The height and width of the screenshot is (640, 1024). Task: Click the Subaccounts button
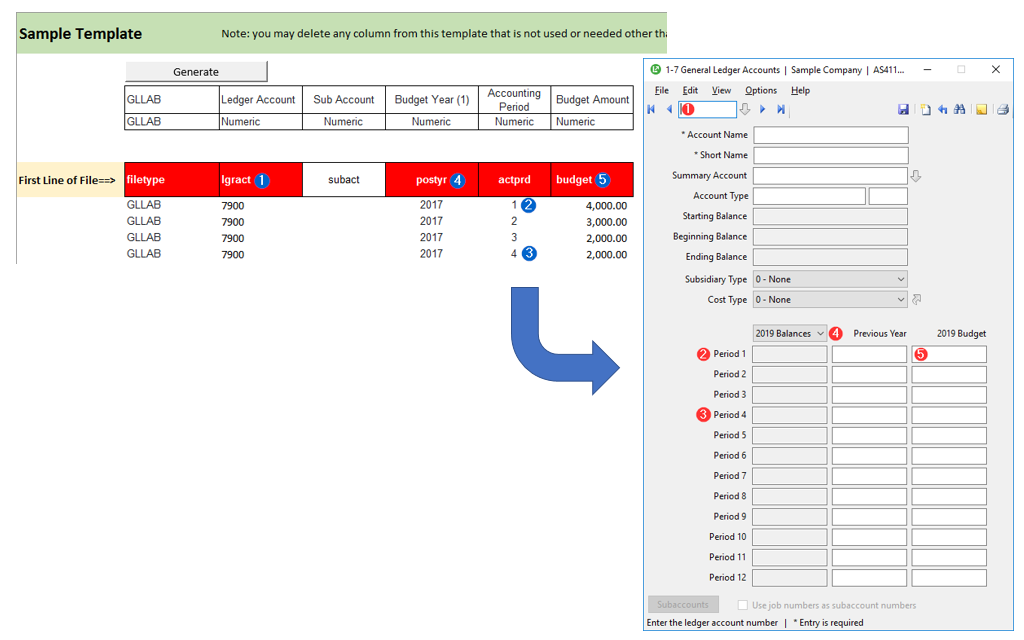pyautogui.click(x=683, y=605)
